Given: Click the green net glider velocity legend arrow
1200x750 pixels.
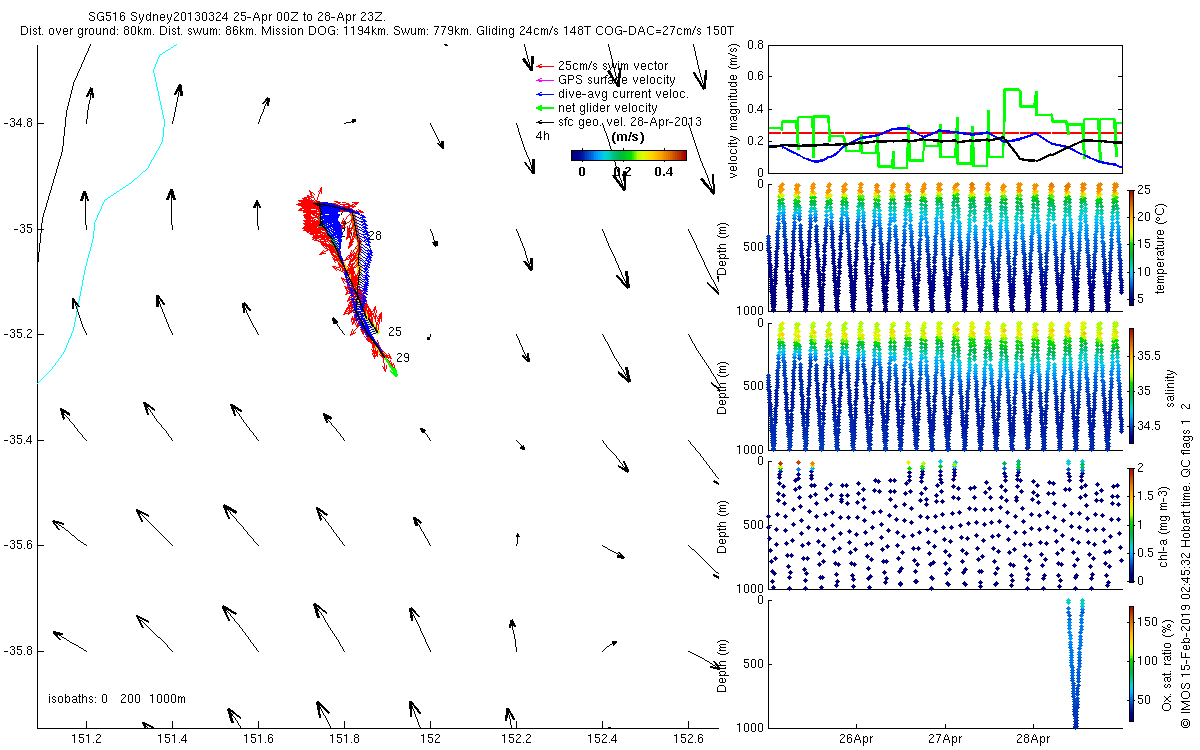Looking at the screenshot, I should pos(545,108).
